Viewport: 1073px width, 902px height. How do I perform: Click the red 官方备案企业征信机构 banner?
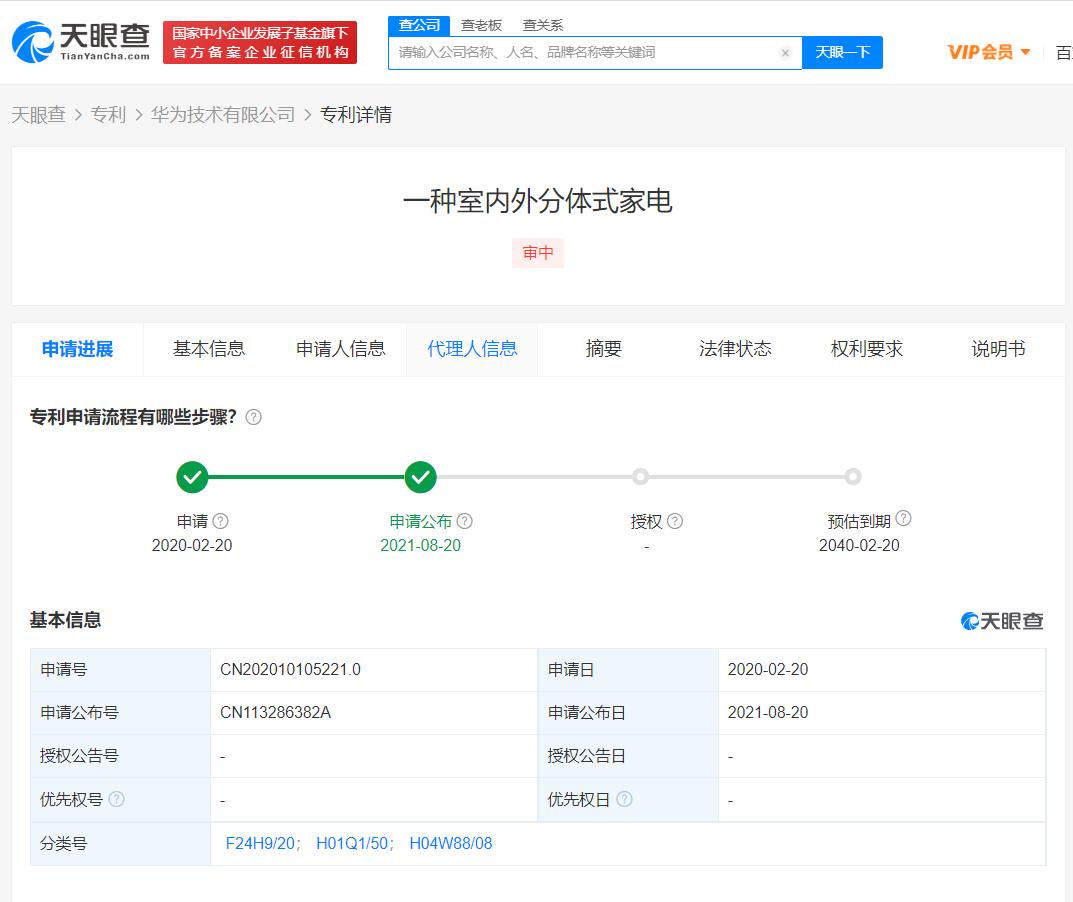coord(260,42)
